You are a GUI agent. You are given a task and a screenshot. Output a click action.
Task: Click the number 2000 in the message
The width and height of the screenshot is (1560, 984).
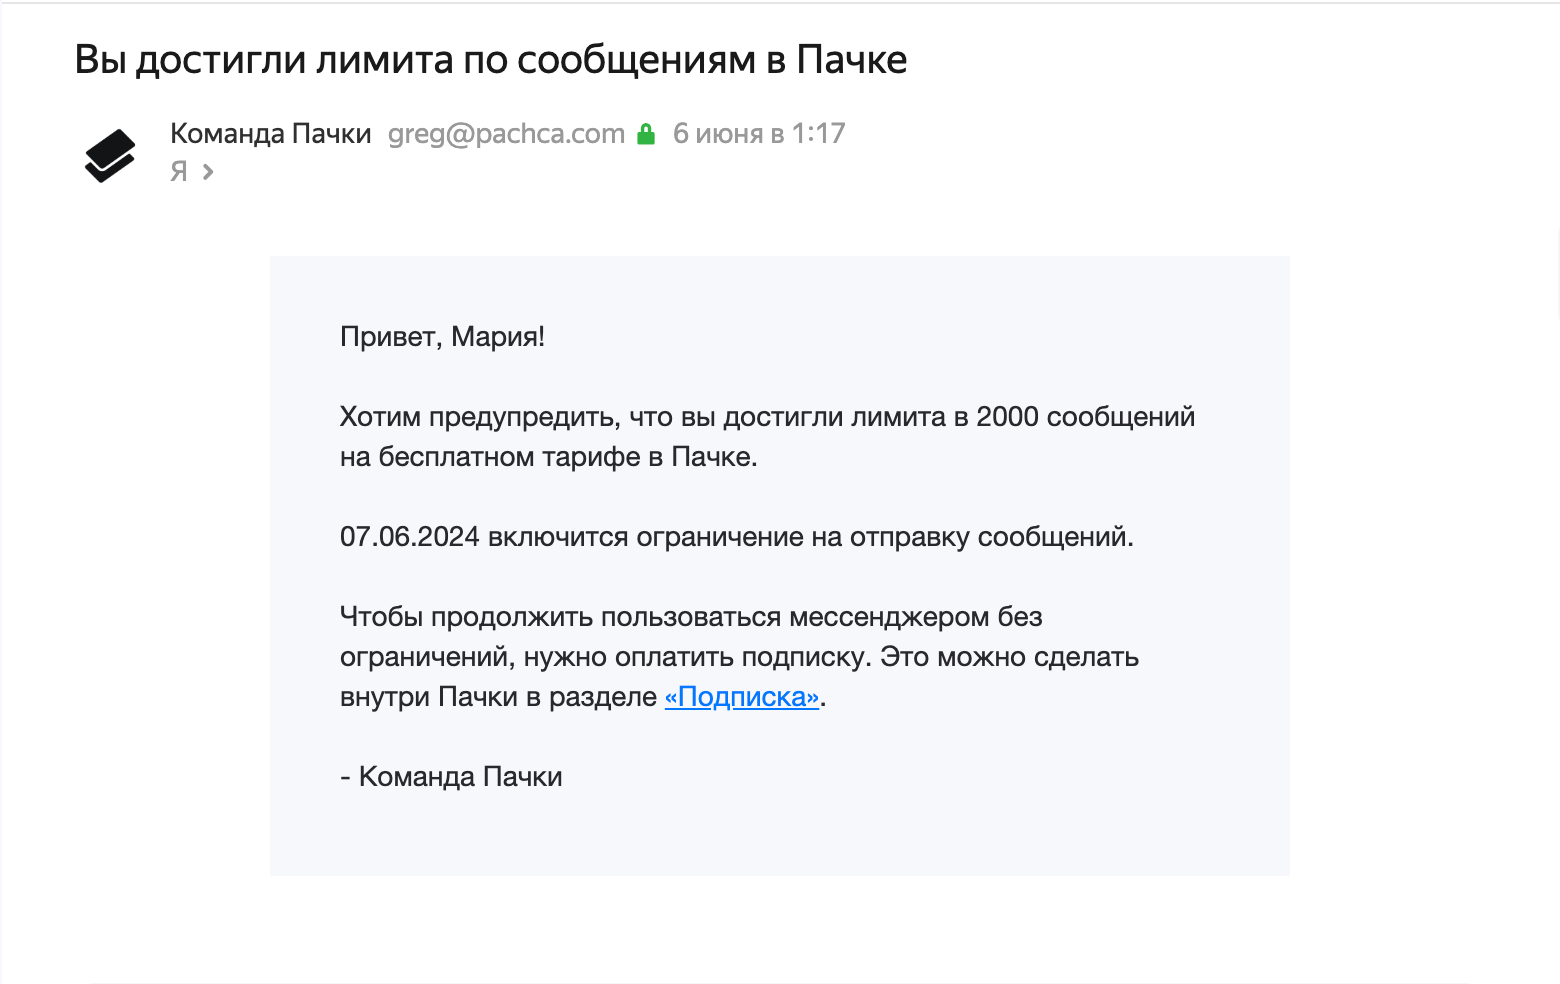[1007, 417]
